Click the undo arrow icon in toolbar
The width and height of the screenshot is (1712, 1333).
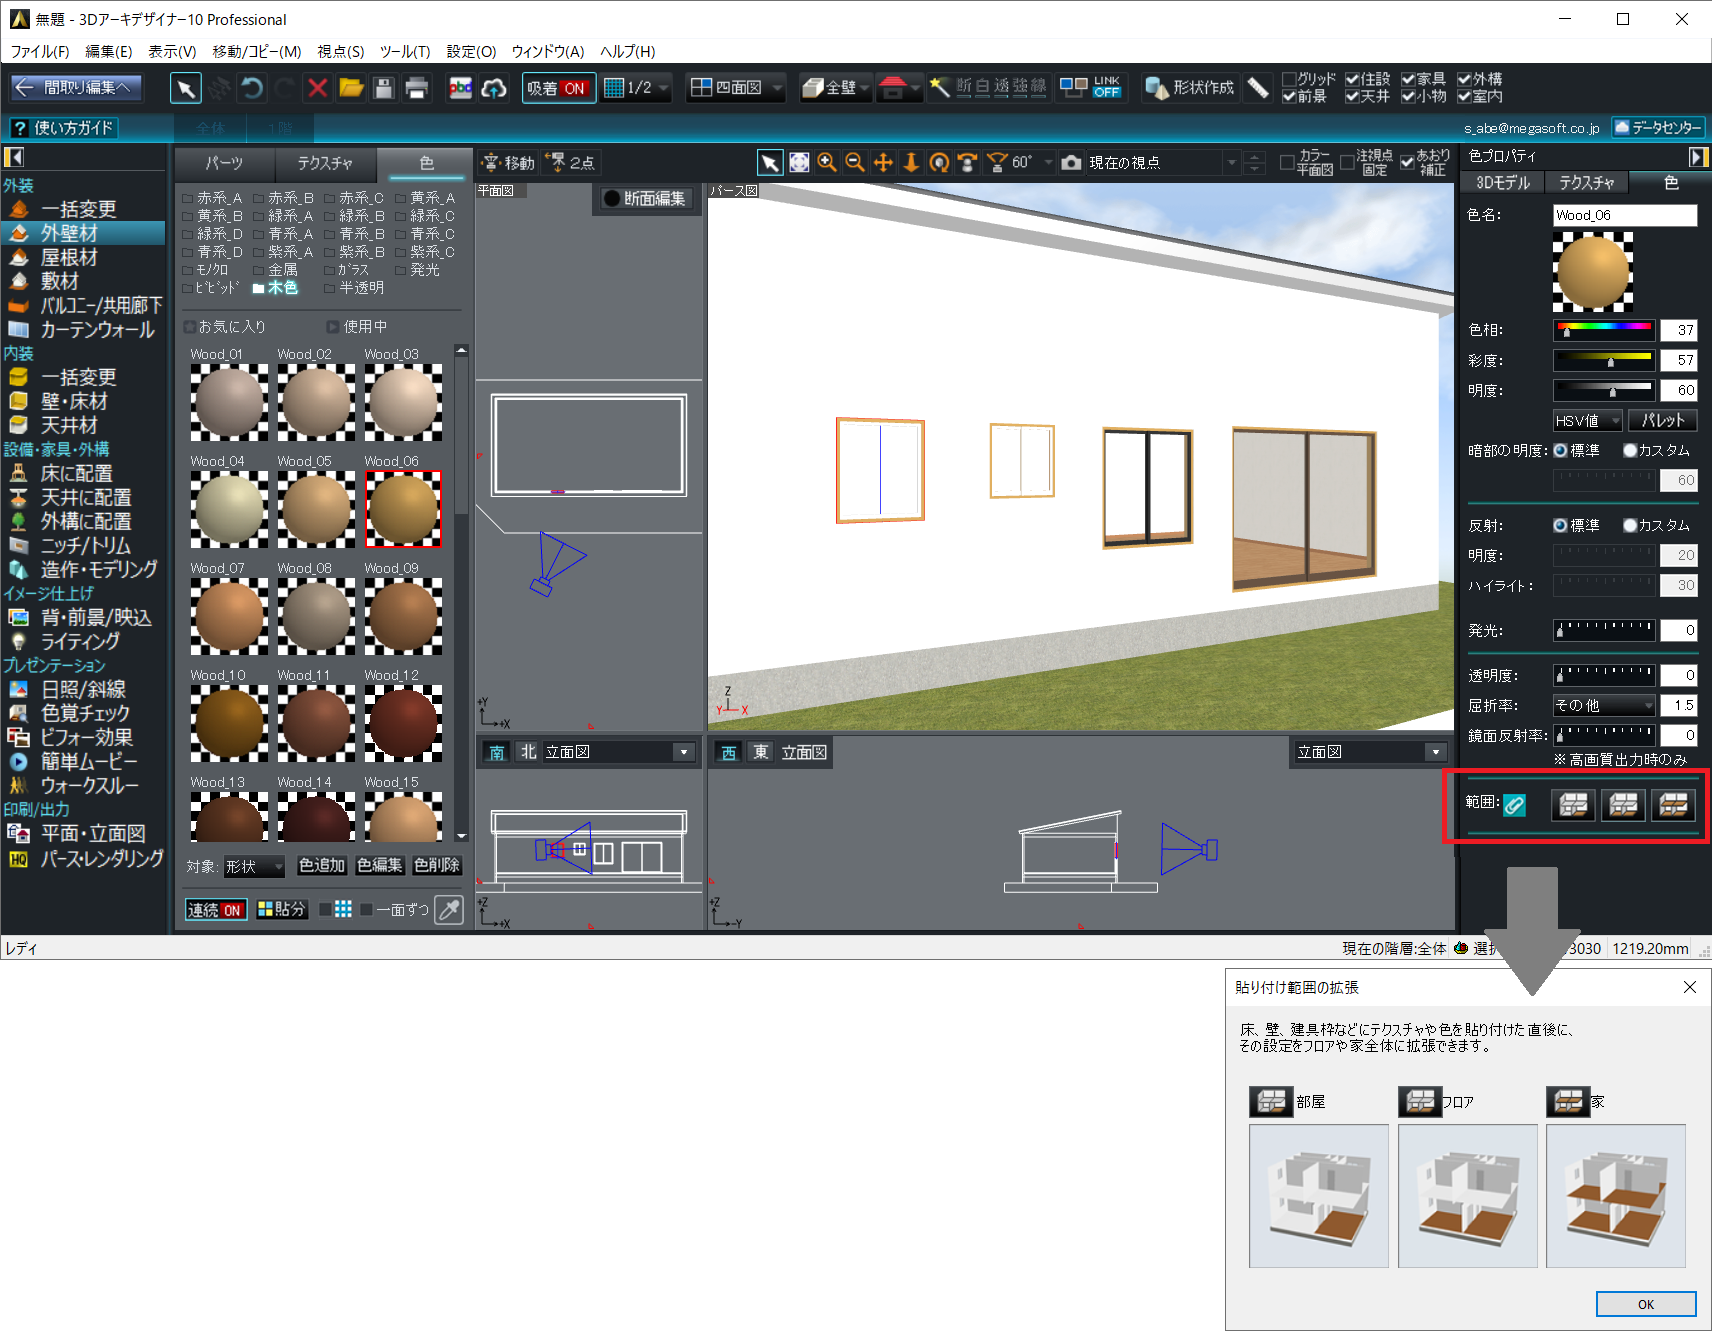[252, 88]
